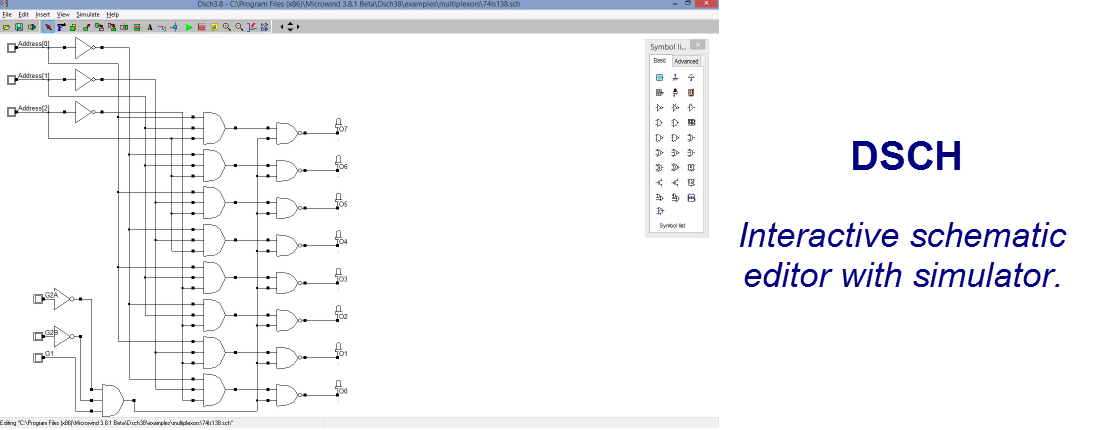
Task: Open the File menu
Action: [x=6, y=14]
